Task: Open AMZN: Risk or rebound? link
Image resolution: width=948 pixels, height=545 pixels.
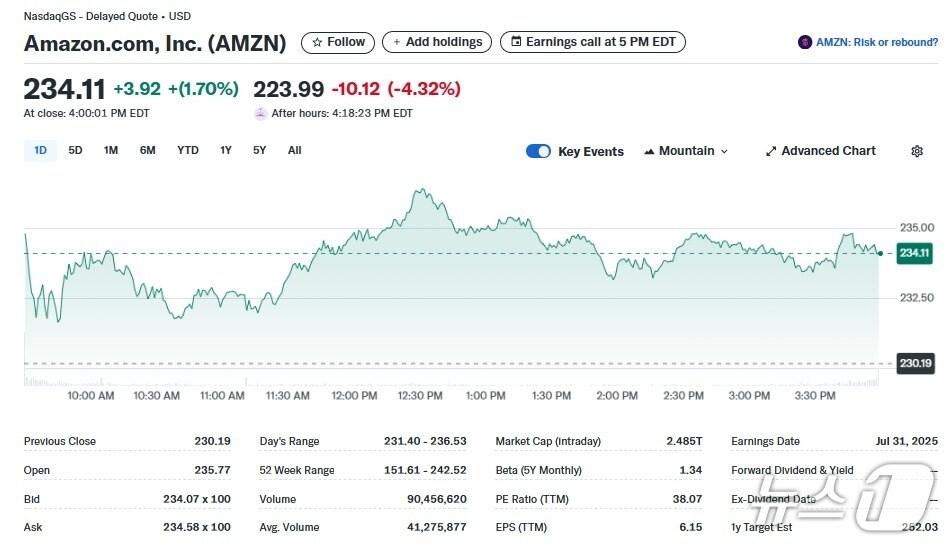Action: pos(877,42)
